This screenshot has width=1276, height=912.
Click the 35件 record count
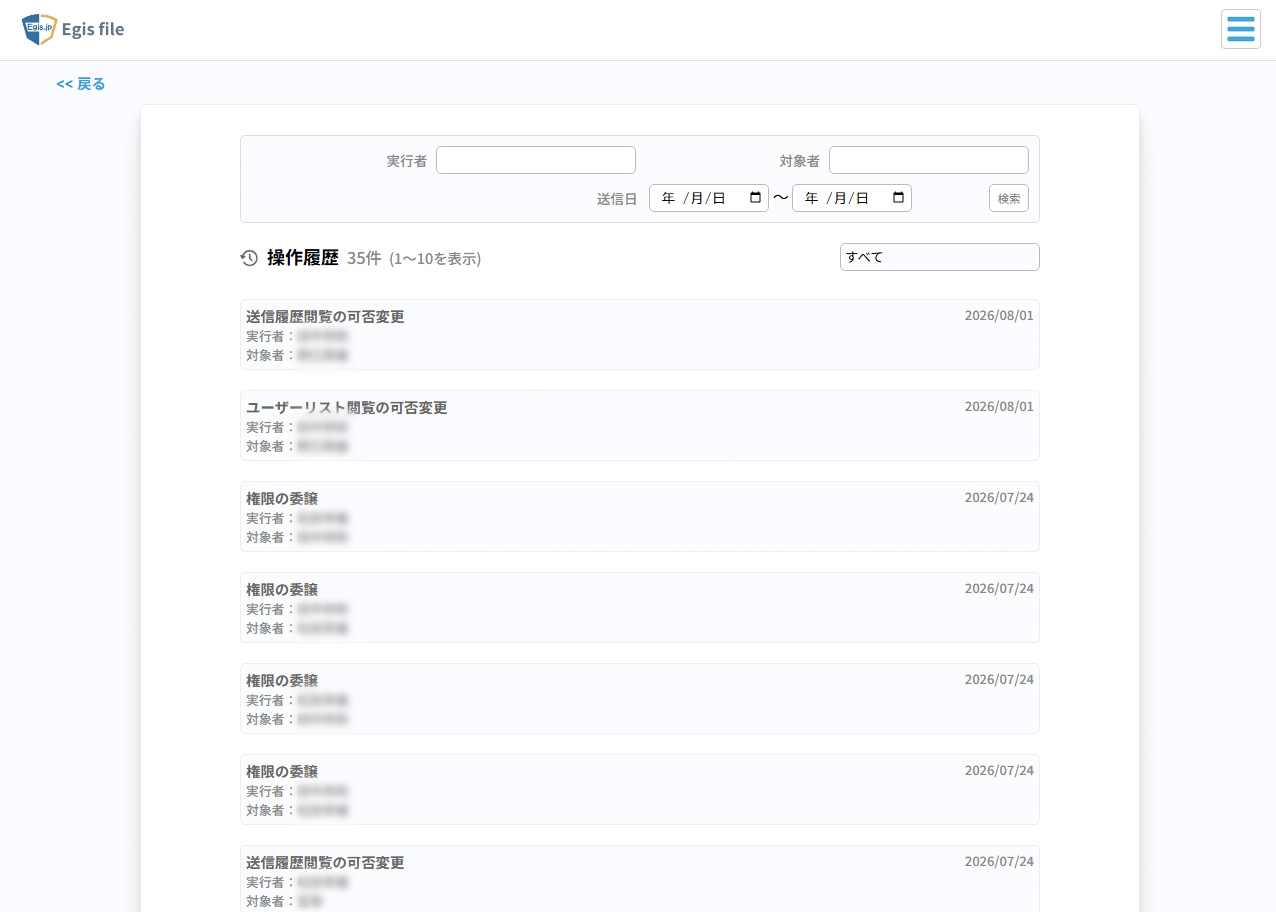pos(364,258)
